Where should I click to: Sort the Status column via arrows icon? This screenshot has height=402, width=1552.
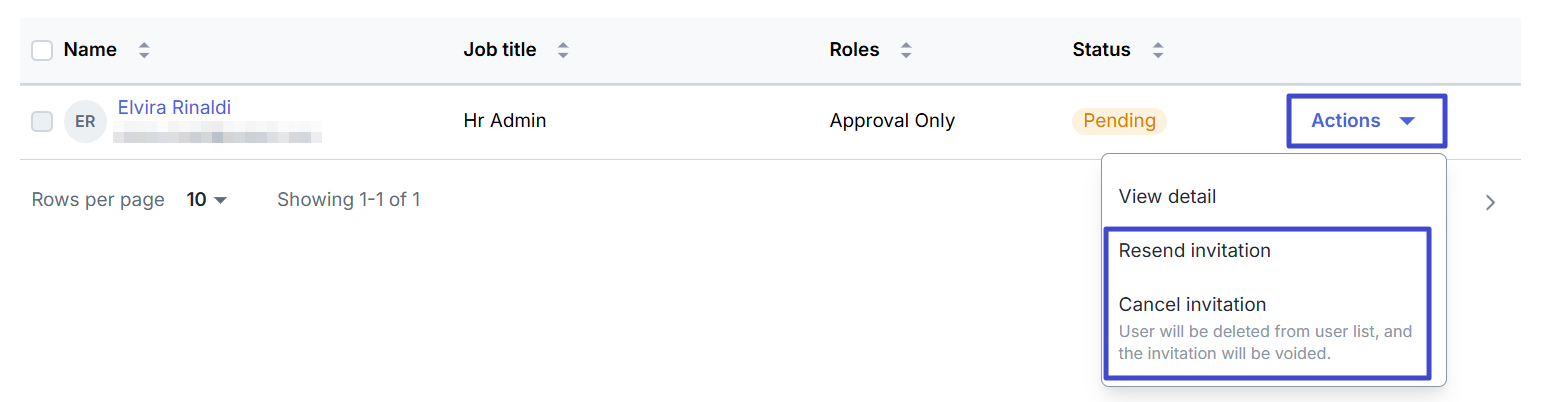click(1158, 50)
